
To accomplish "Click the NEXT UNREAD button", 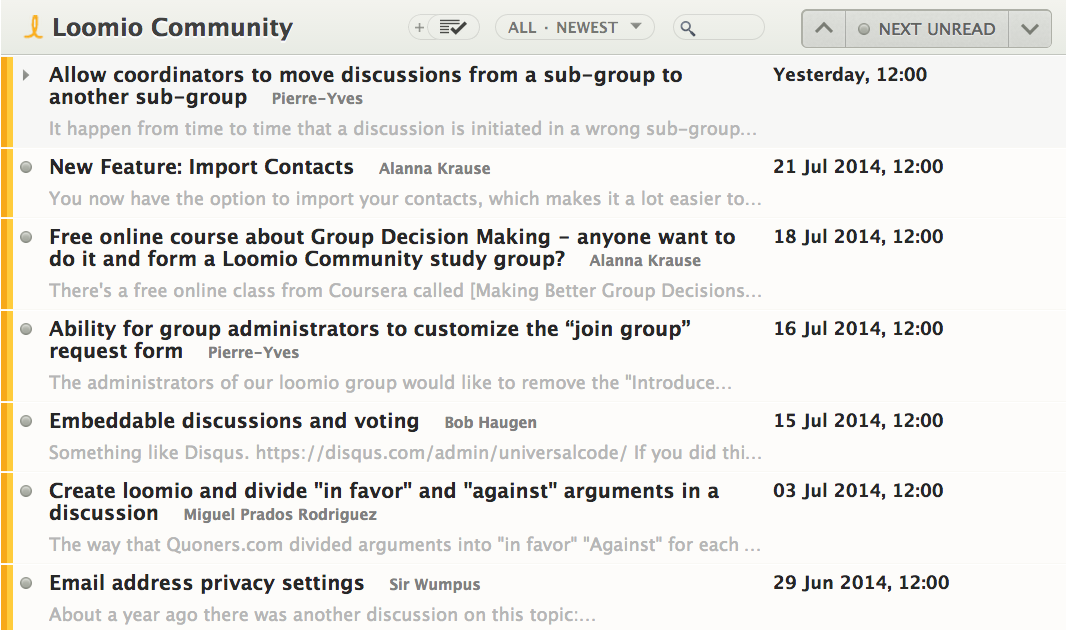I will point(927,29).
